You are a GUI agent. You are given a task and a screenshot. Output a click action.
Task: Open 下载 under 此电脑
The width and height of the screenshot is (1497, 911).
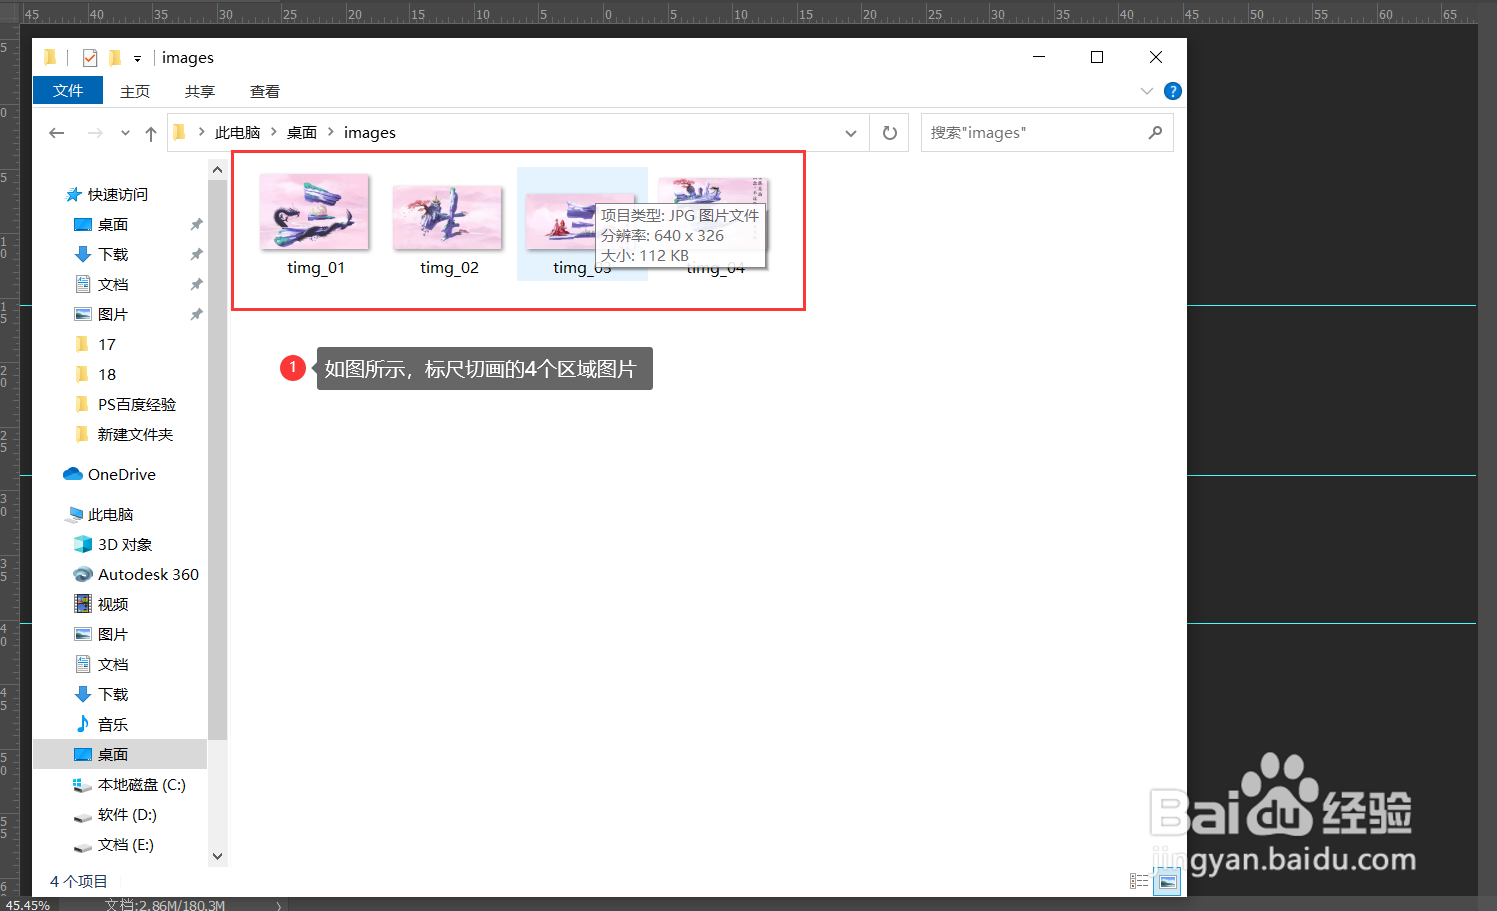point(113,695)
